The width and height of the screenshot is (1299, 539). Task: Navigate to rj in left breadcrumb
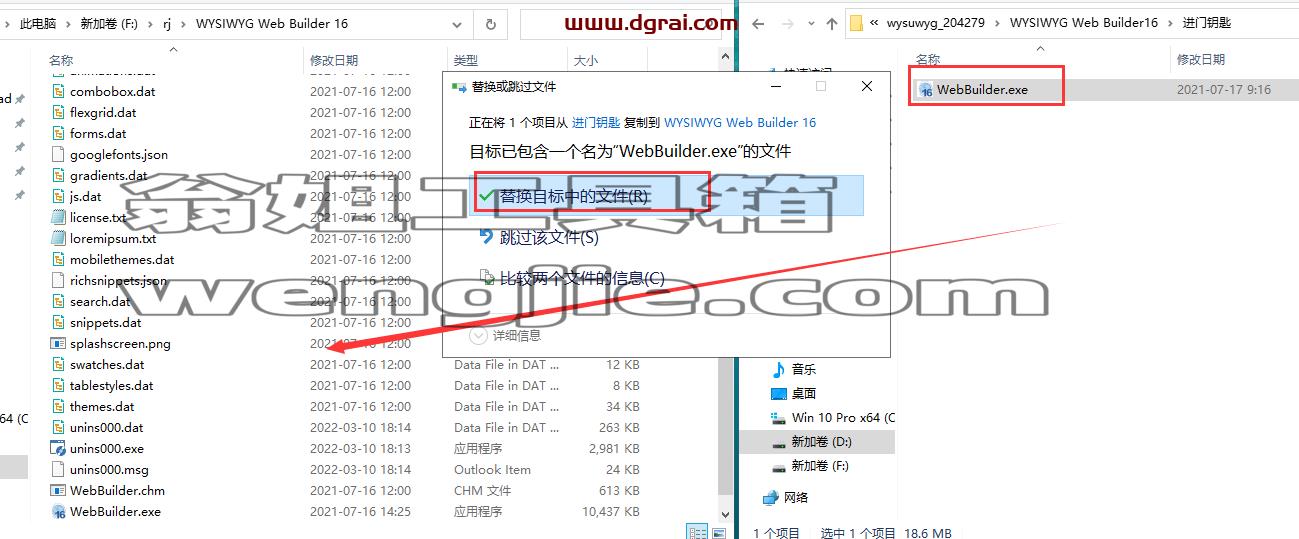[167, 24]
